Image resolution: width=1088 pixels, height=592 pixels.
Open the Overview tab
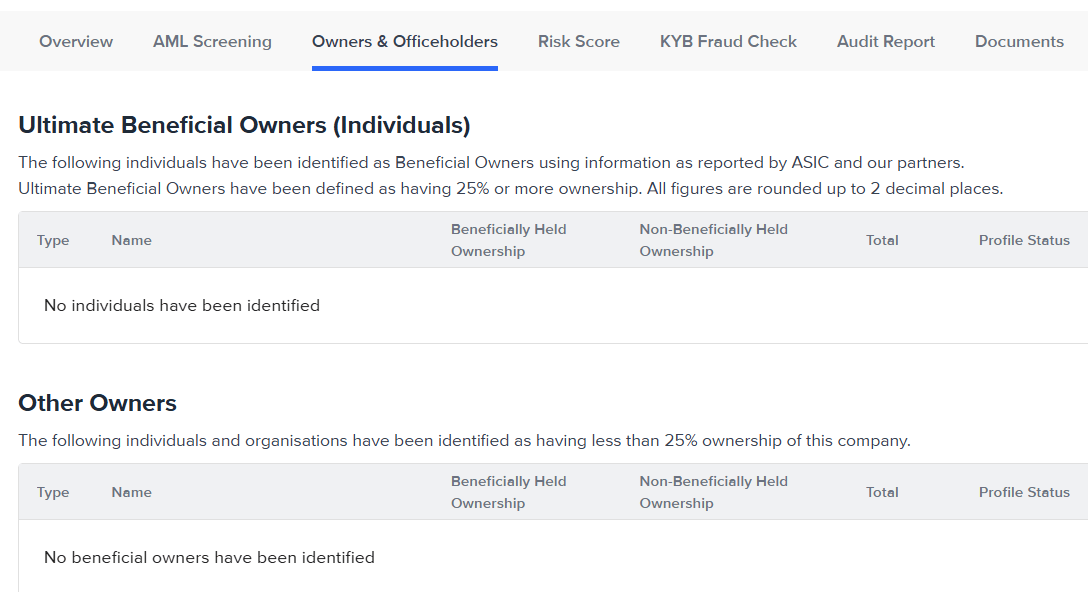coord(76,42)
